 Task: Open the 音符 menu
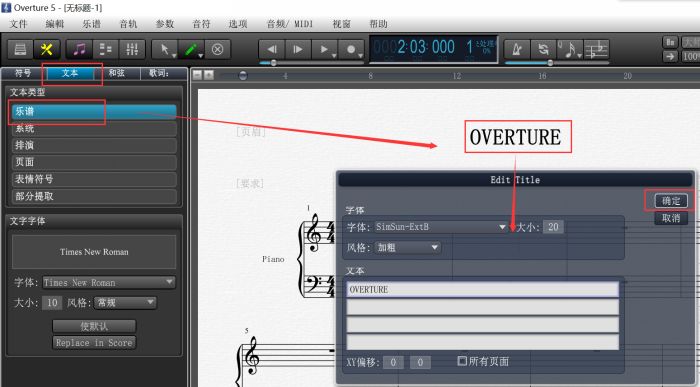pos(201,24)
